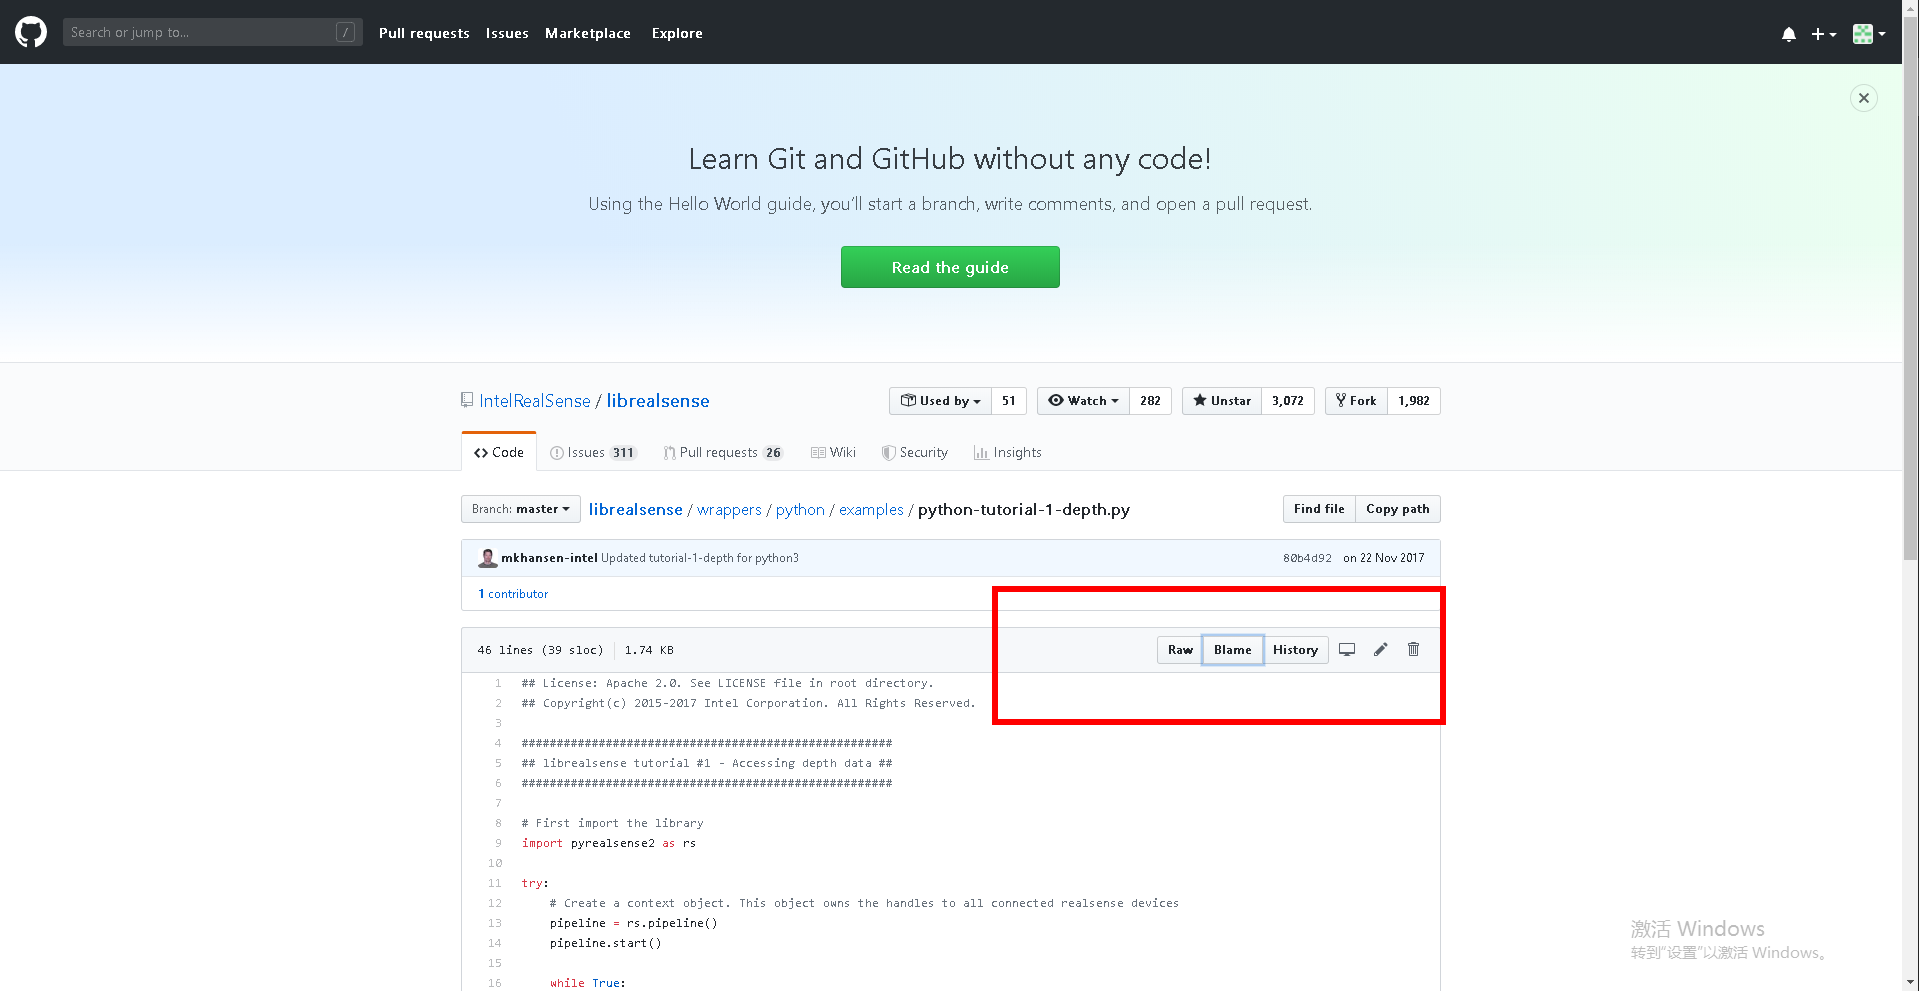1919x991 pixels.
Task: Expand the Watch dropdown
Action: pyautogui.click(x=1083, y=401)
